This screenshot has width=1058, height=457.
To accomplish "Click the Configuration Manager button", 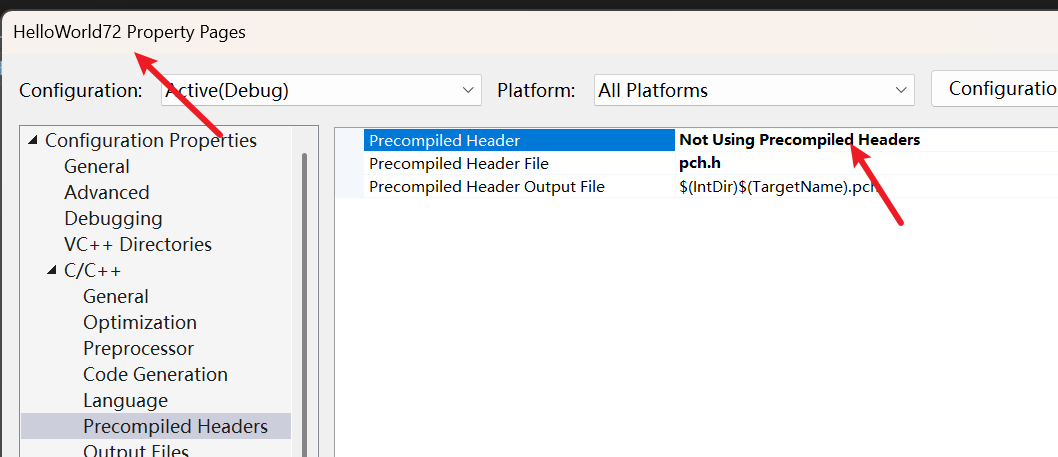I will (x=995, y=88).
